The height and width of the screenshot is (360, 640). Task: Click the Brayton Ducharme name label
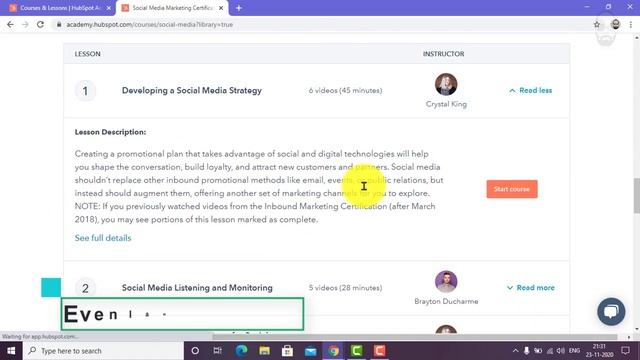446,301
